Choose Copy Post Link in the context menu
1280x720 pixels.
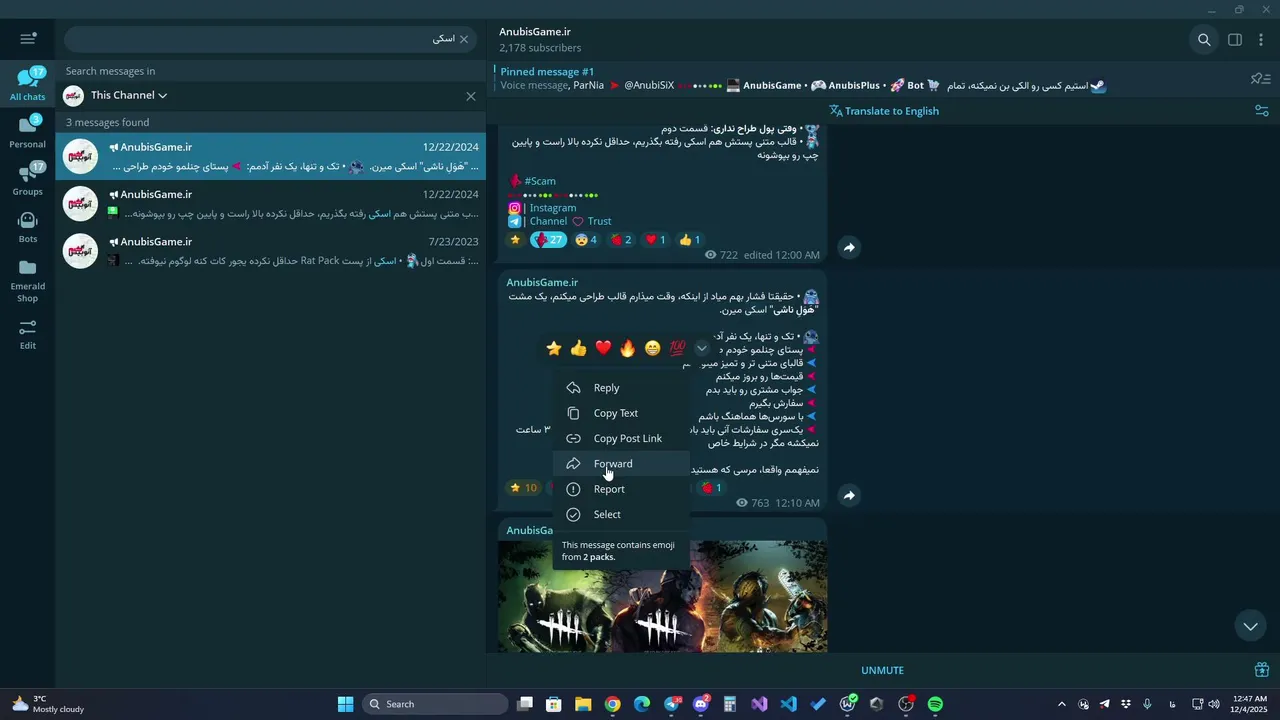(621, 438)
